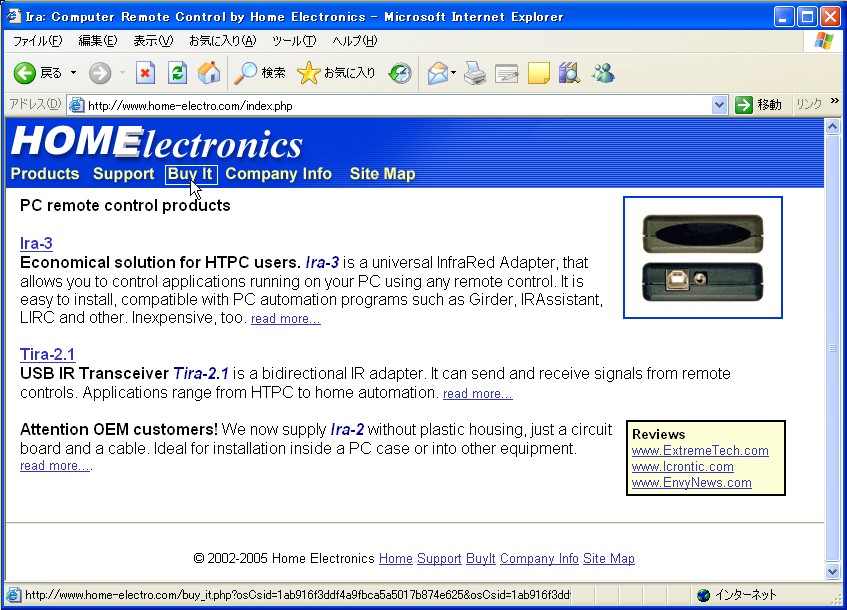Click the scrollbar up arrow
847x610 pixels.
[x=832, y=126]
